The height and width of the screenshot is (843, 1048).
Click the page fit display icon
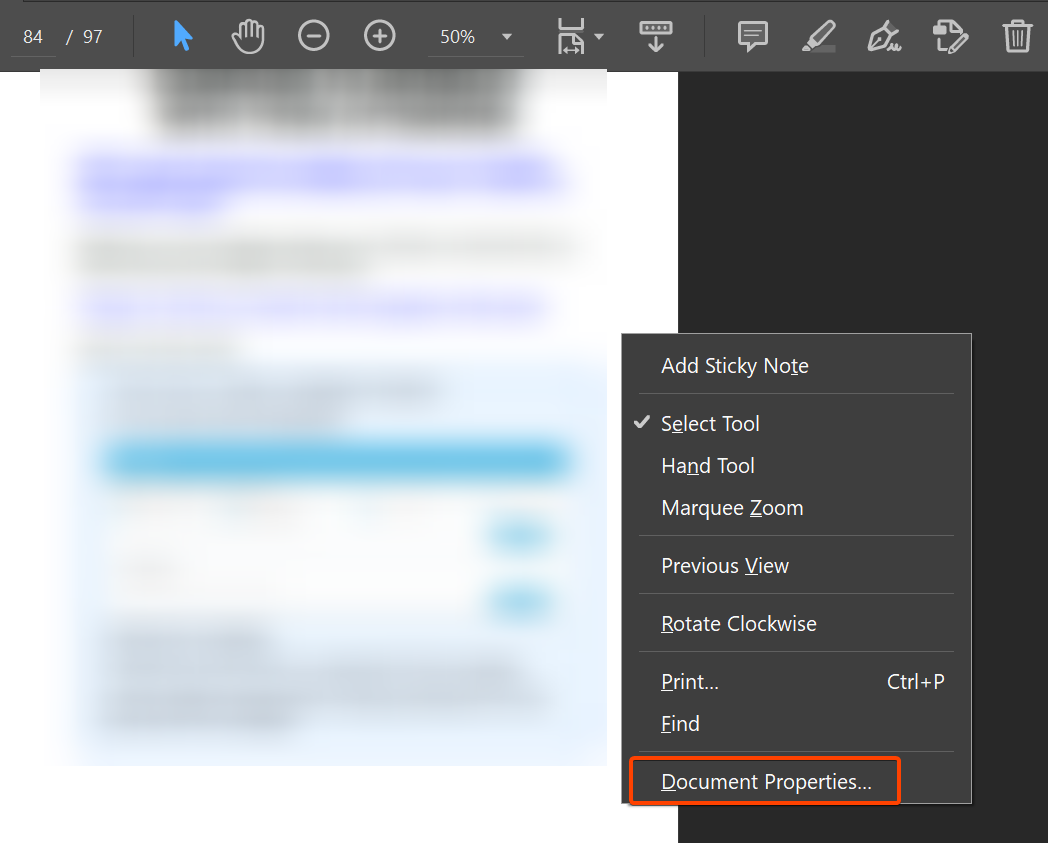click(571, 36)
